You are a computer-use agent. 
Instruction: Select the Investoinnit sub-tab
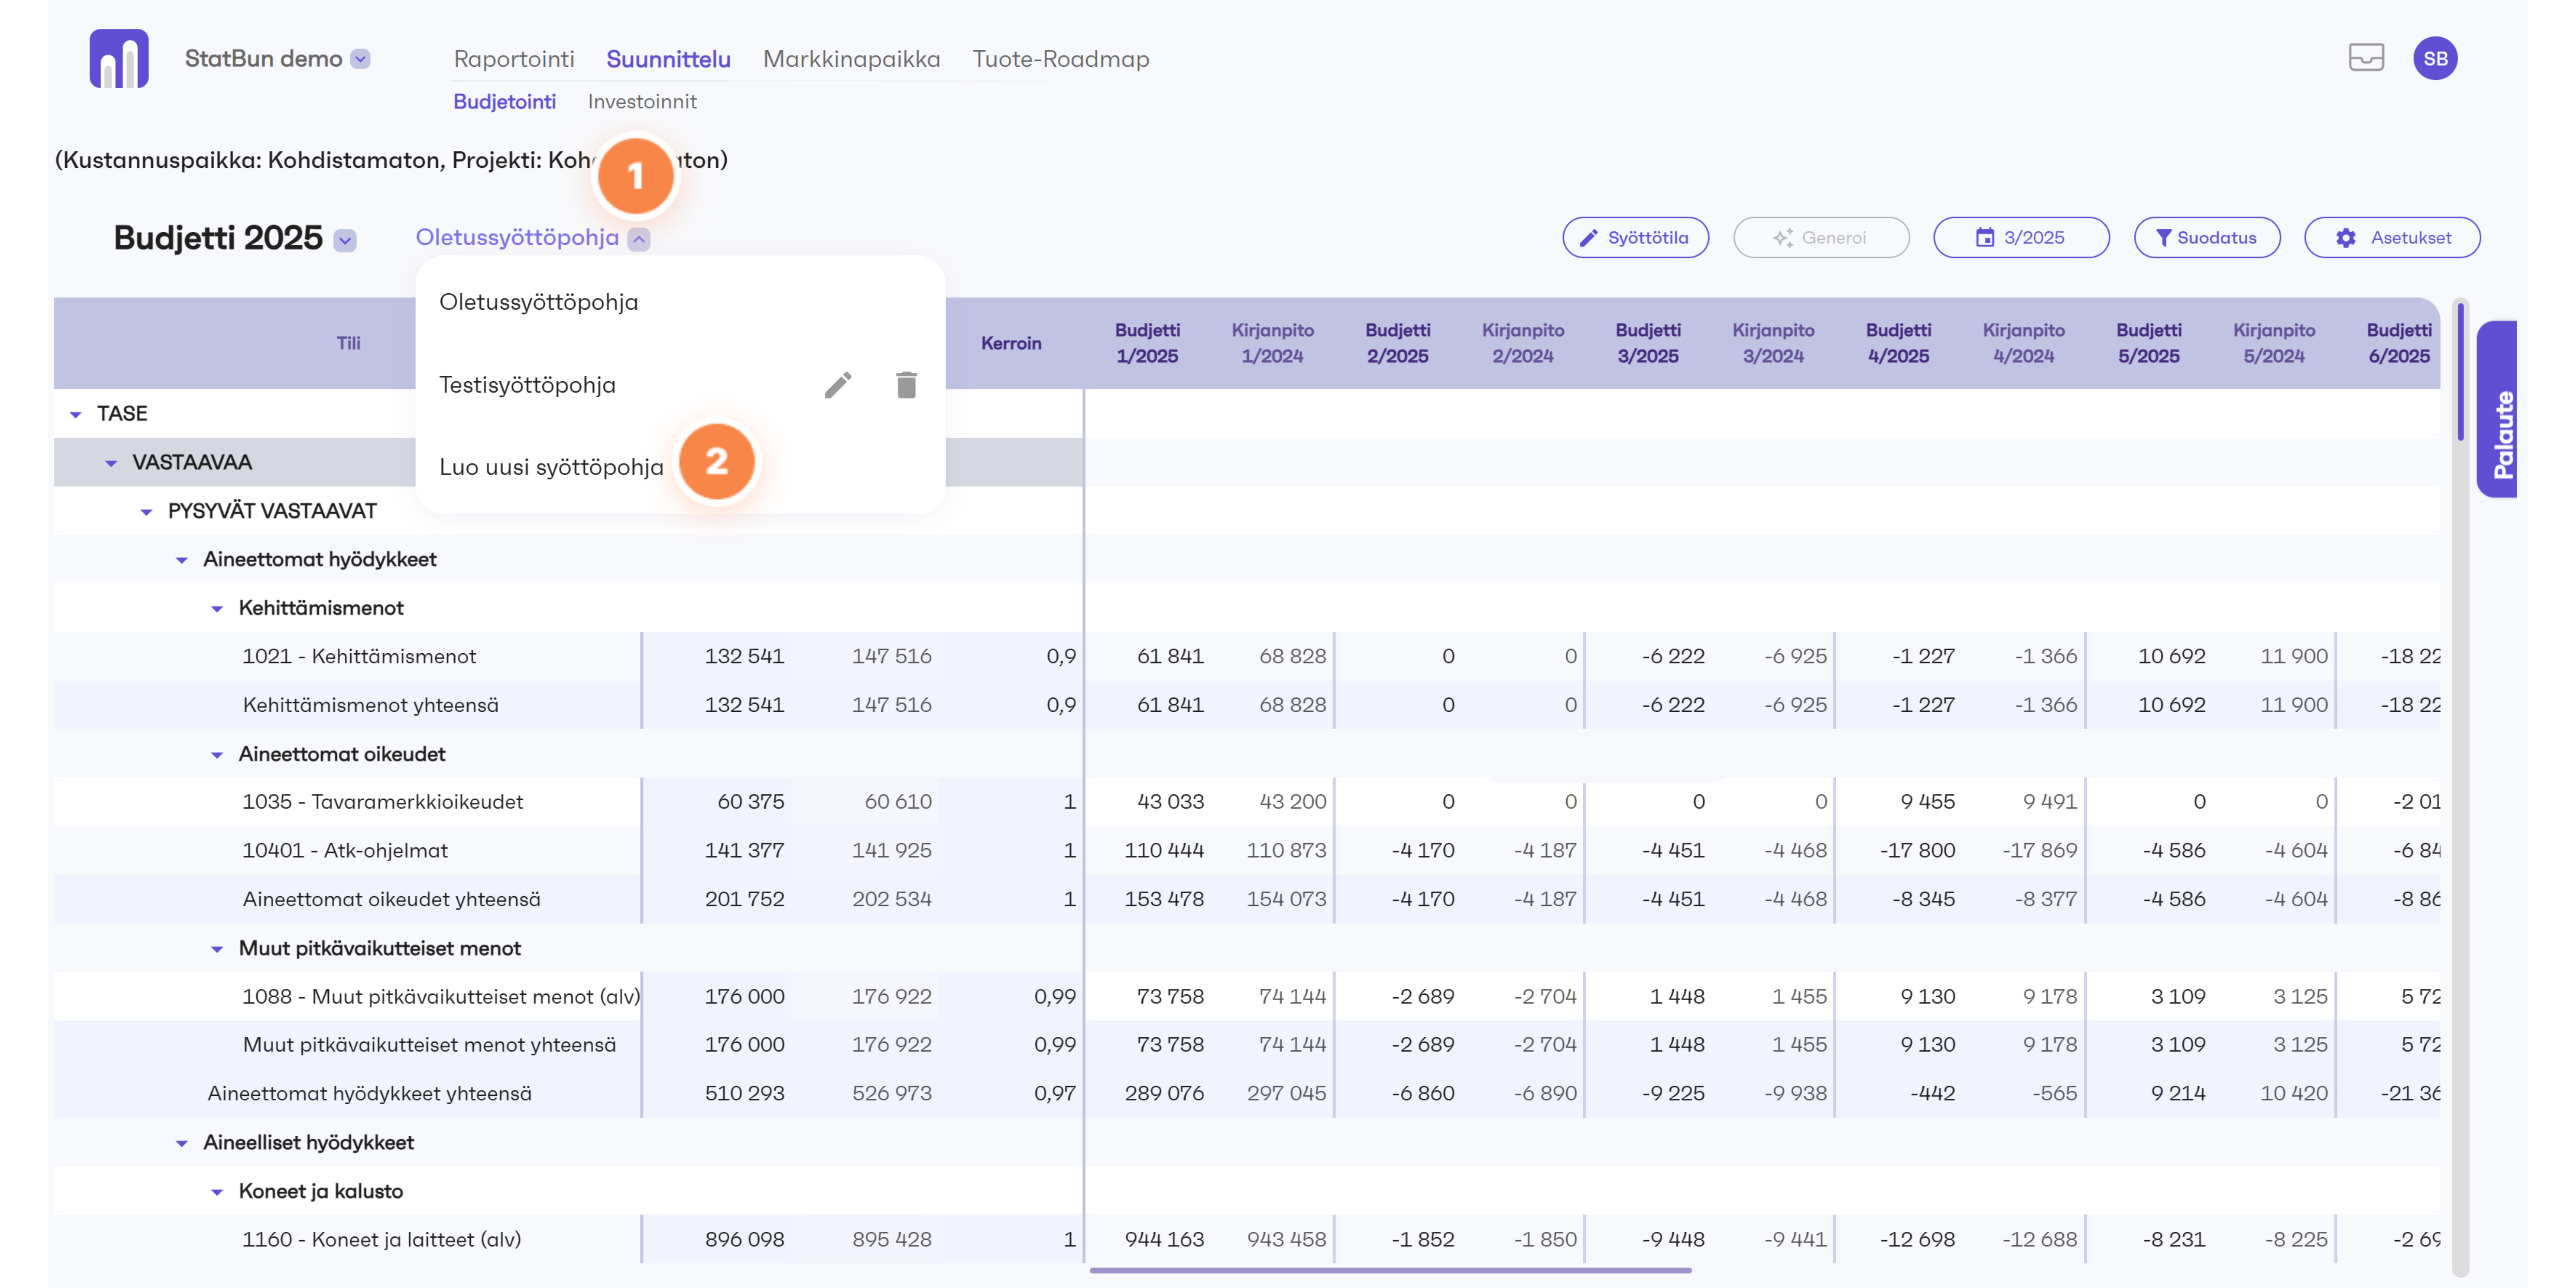642,102
